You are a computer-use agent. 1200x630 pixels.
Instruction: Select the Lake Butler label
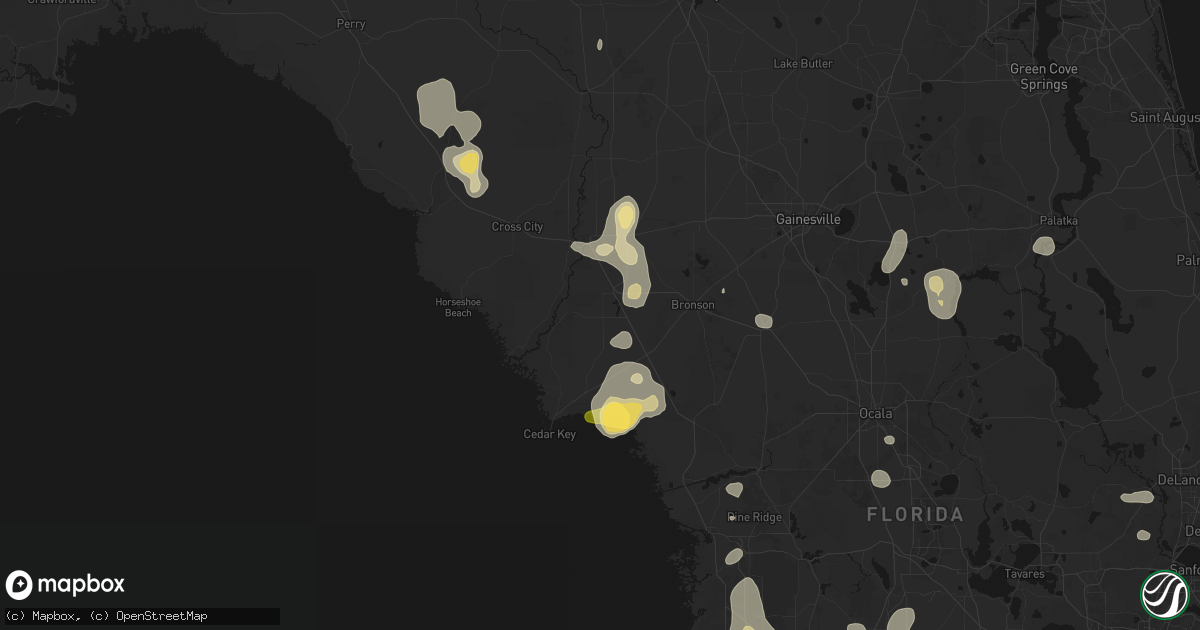pos(803,64)
